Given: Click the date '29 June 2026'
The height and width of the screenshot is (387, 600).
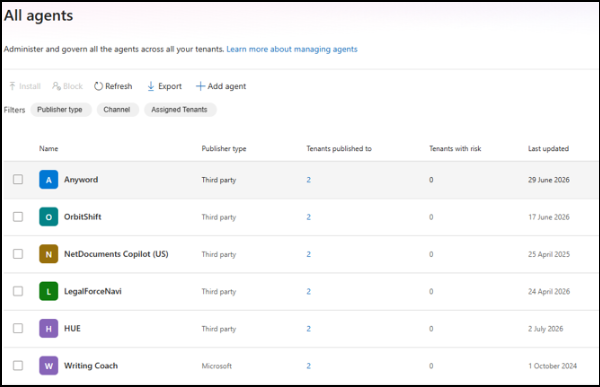Looking at the screenshot, I should [549, 180].
